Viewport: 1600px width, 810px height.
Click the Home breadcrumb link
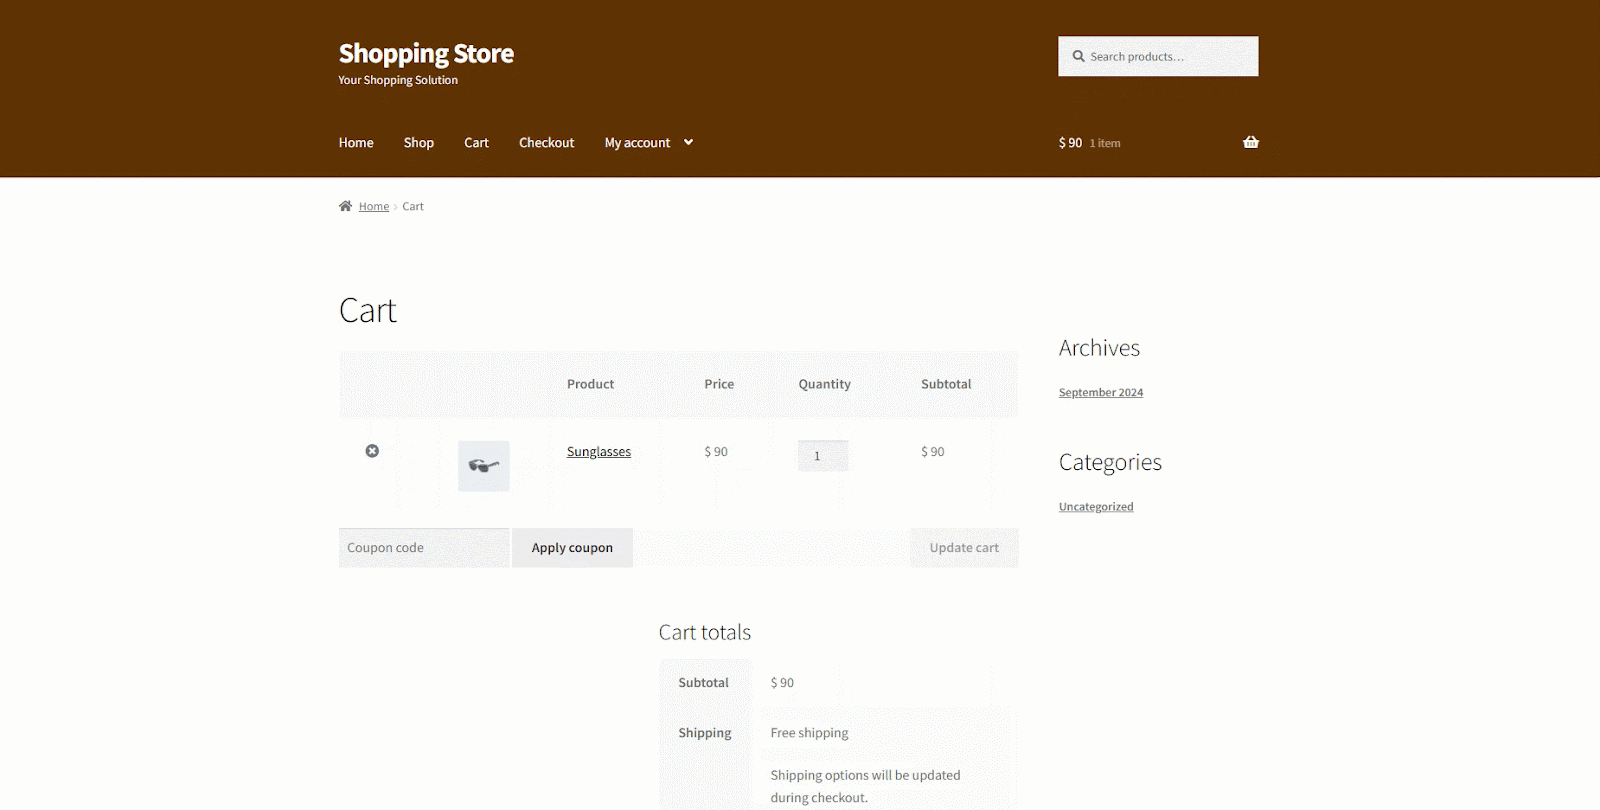point(374,207)
